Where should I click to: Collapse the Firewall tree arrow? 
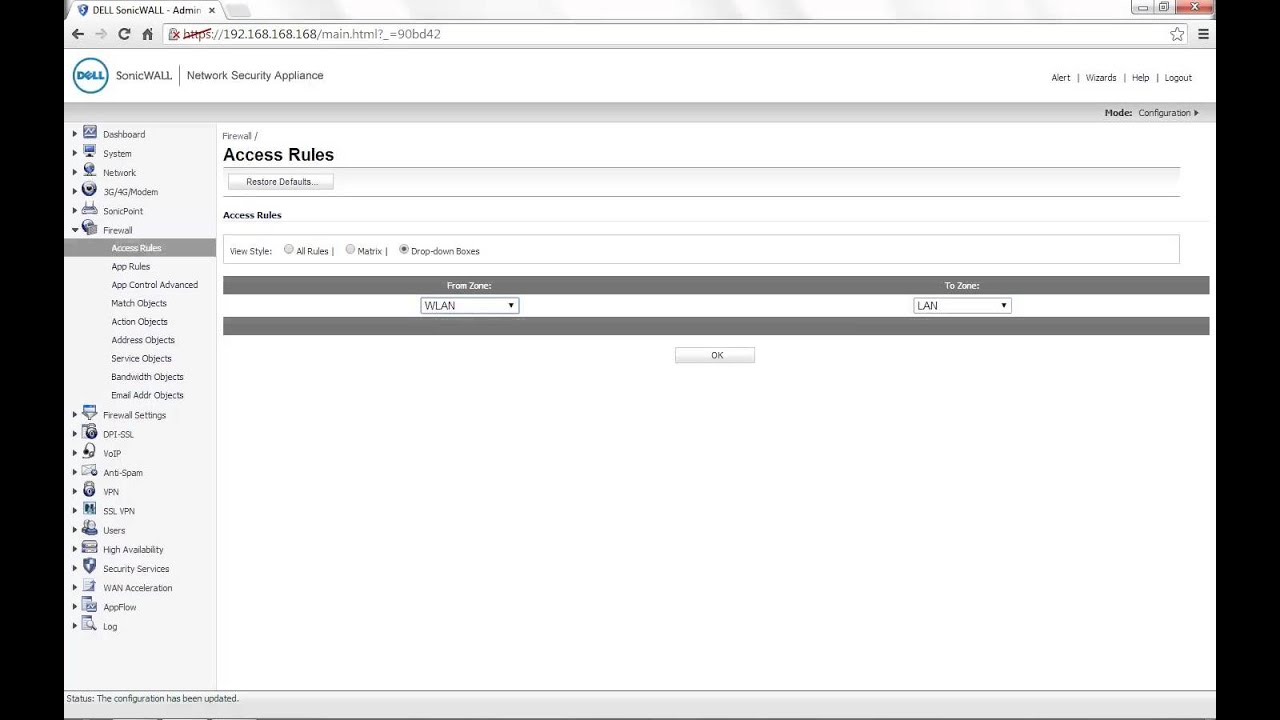click(74, 230)
